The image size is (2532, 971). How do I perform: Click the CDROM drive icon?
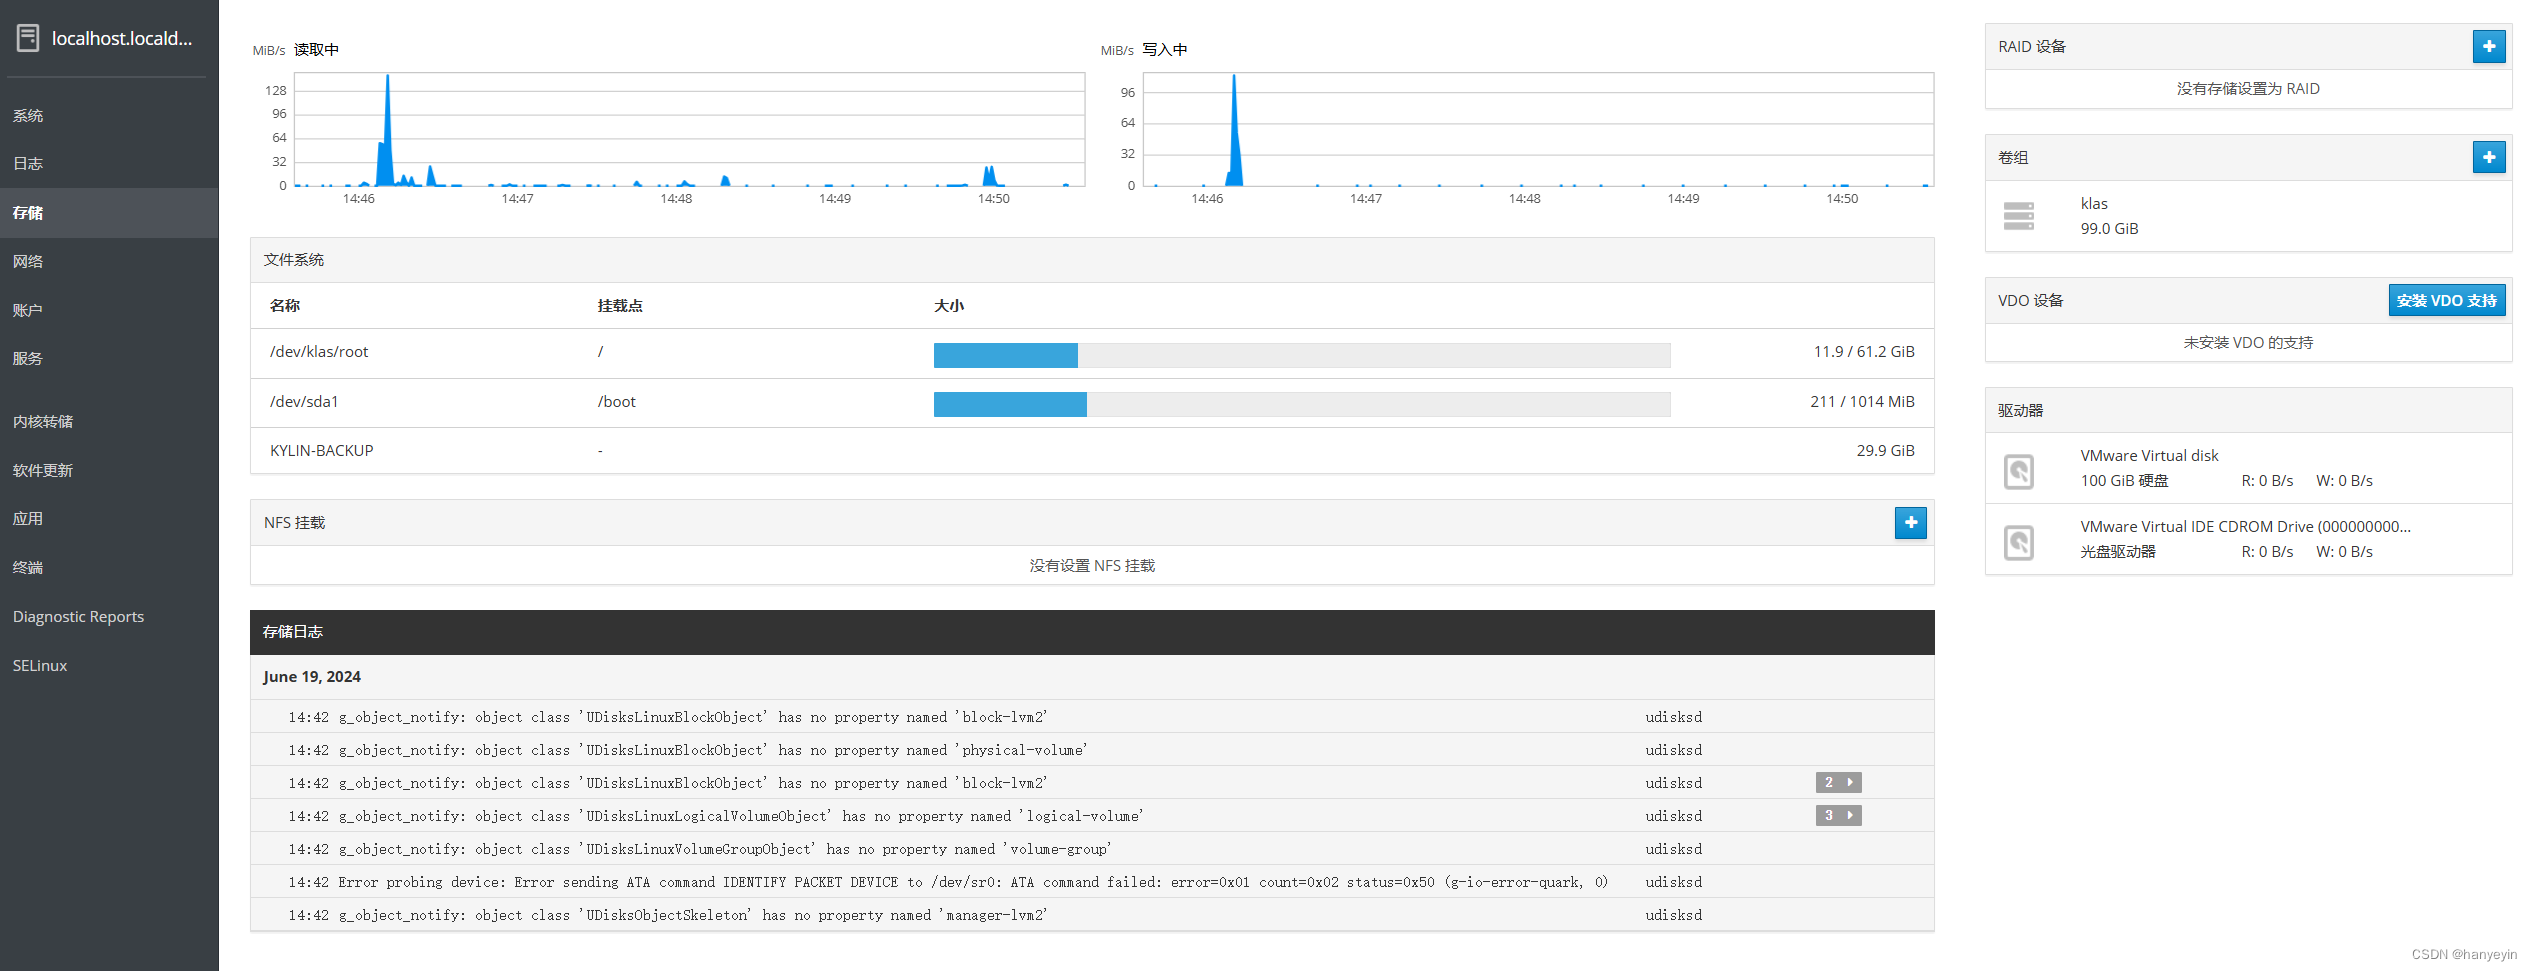point(2018,542)
